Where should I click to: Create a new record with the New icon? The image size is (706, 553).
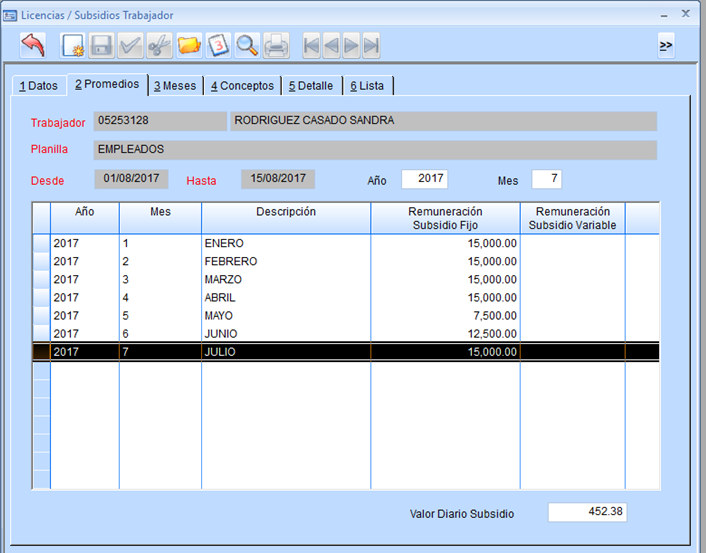click(72, 45)
